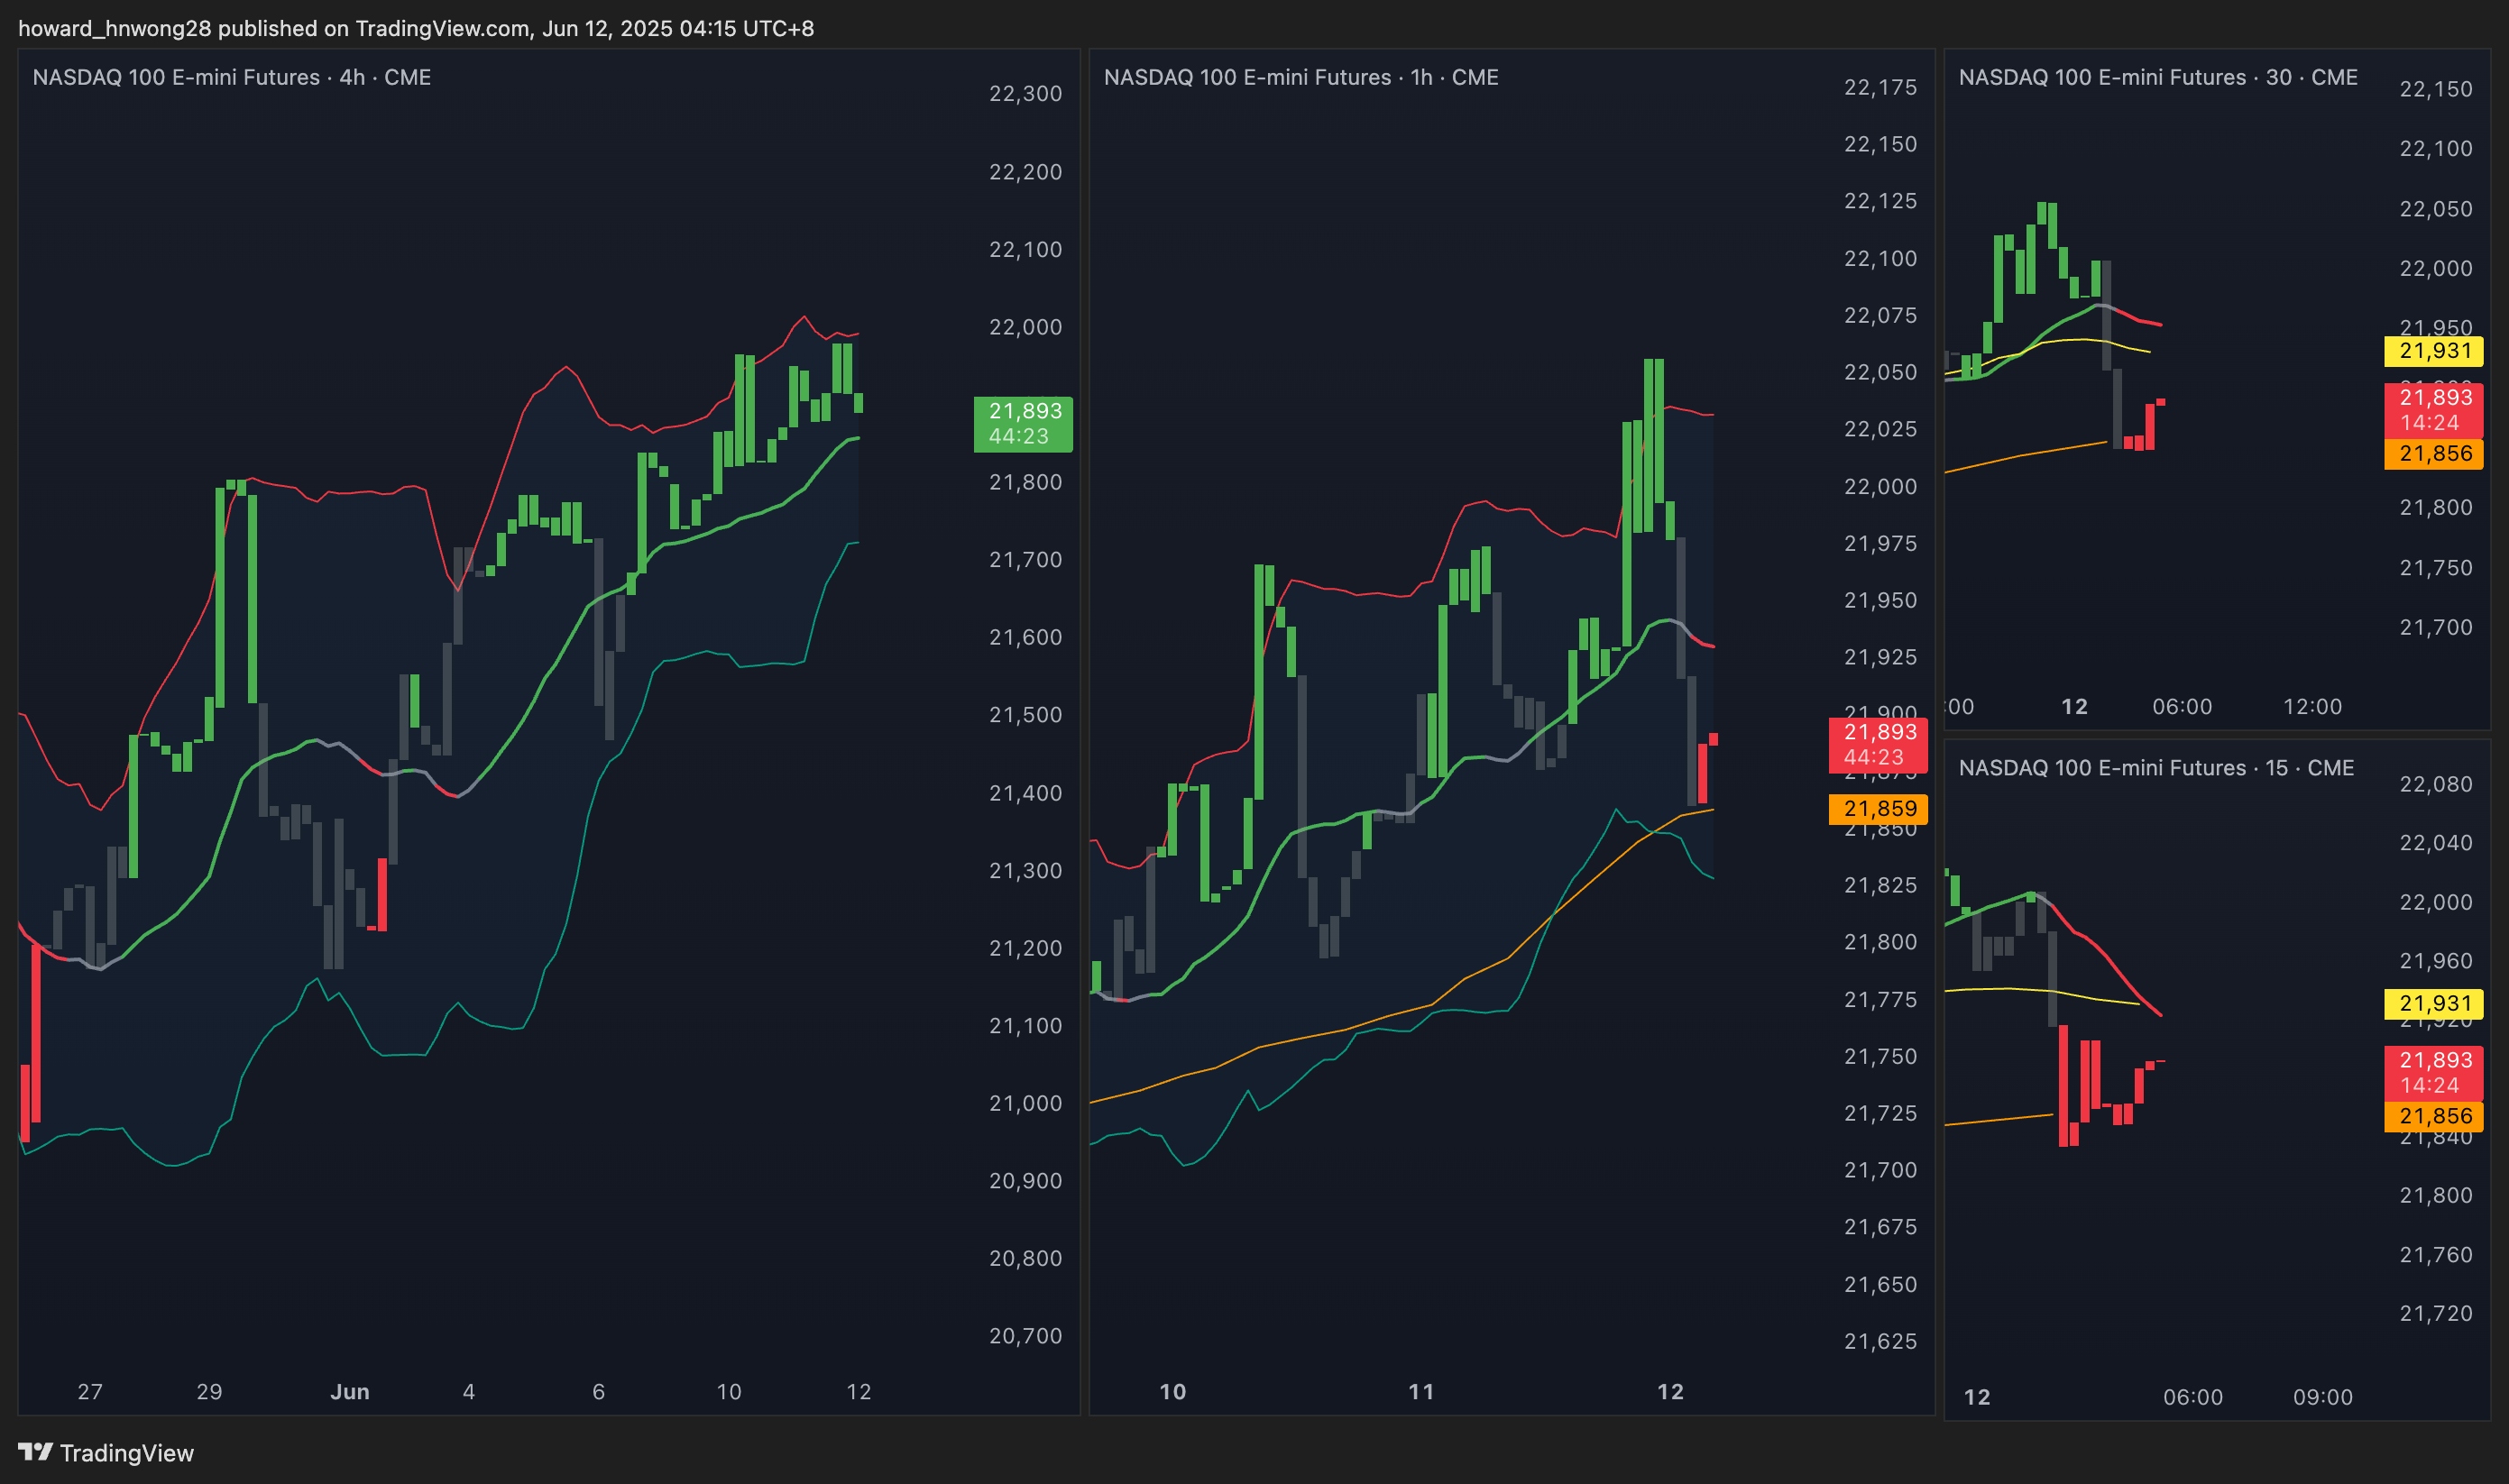Click yellow 21,931 tag on 15-minute chart

[2433, 1003]
